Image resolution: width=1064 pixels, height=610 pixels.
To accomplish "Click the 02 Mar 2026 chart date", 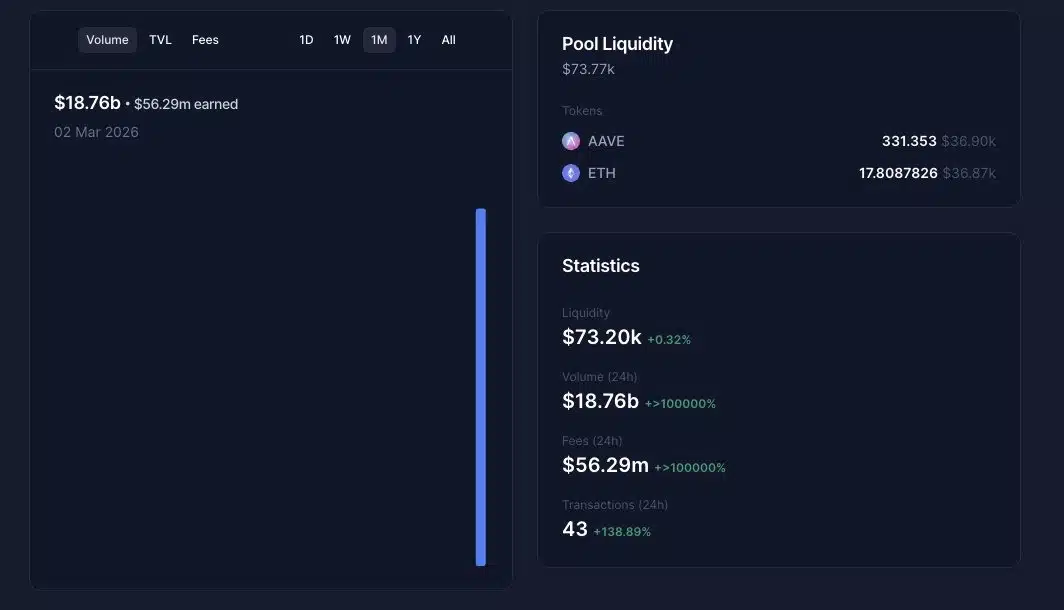I will [x=96, y=132].
